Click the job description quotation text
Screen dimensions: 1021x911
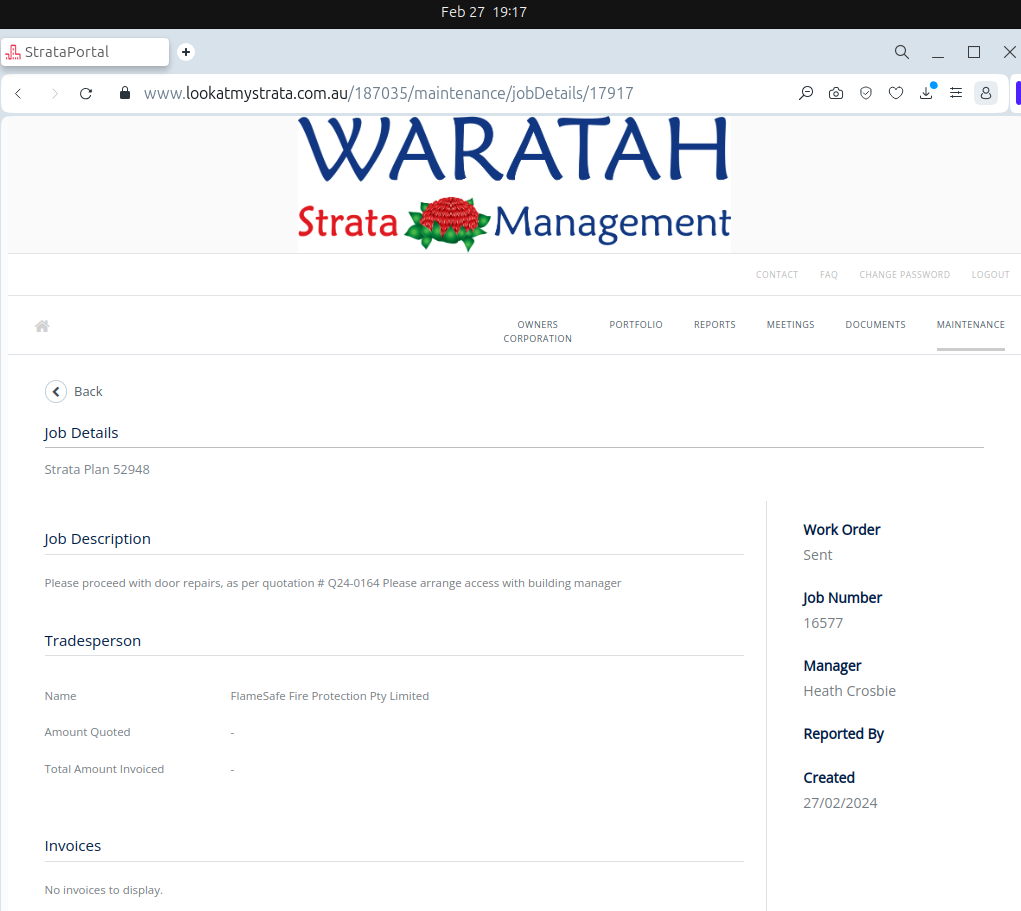(x=333, y=583)
